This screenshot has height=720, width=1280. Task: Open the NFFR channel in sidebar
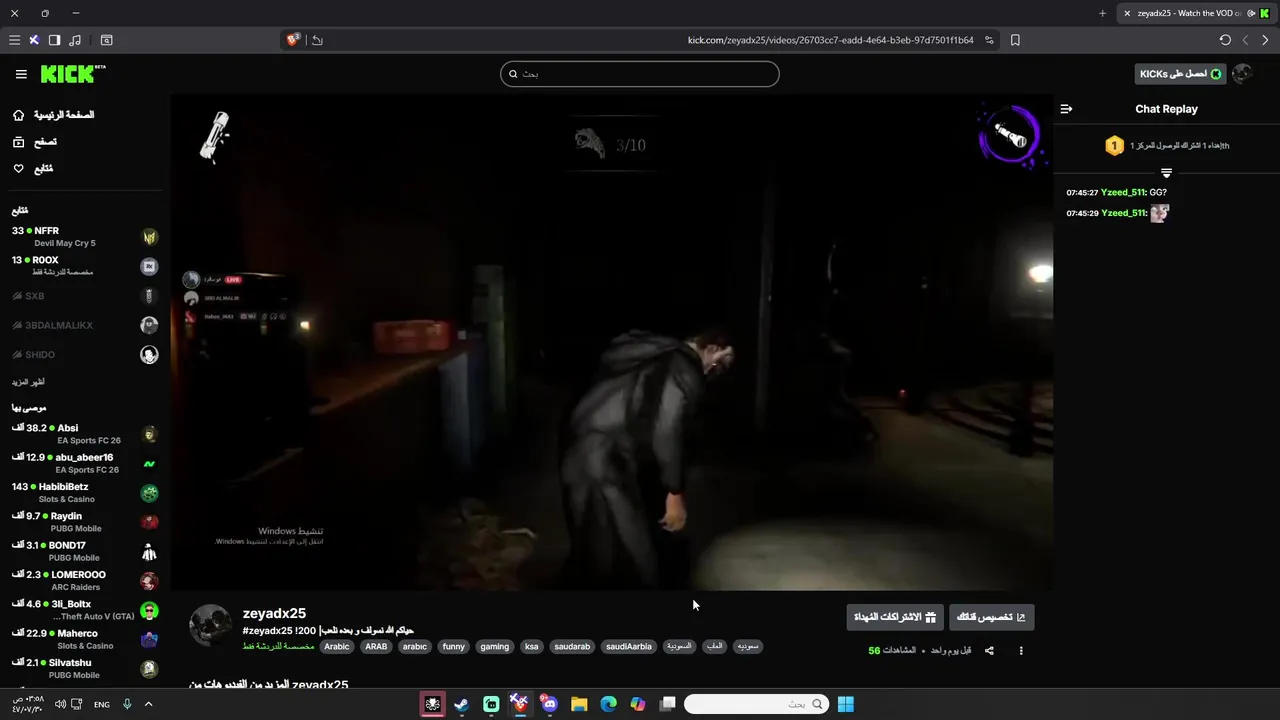coord(85,237)
